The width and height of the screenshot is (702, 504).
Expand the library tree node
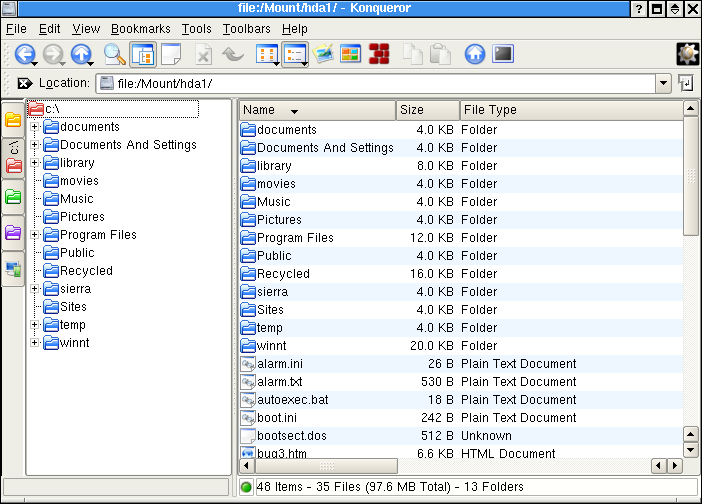(34, 163)
